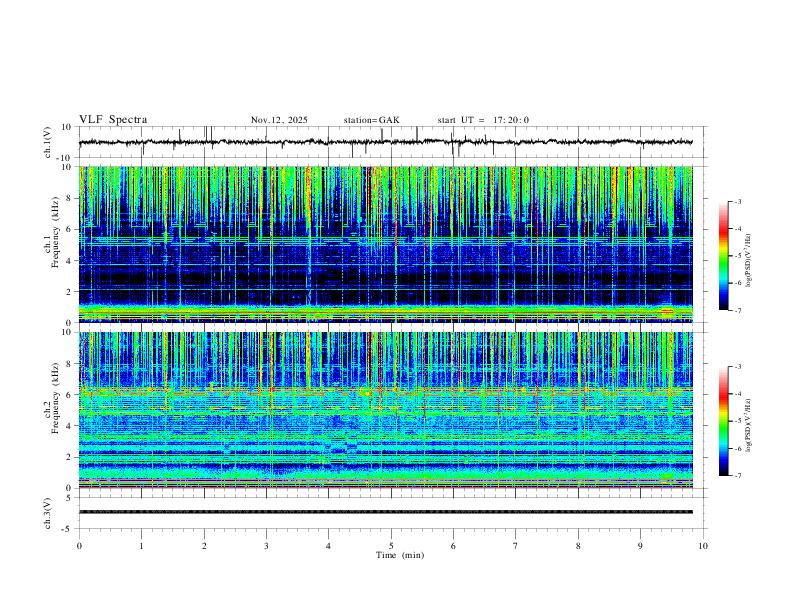
Task: Click the "VLF Spectra" title text
Action: click(113, 120)
